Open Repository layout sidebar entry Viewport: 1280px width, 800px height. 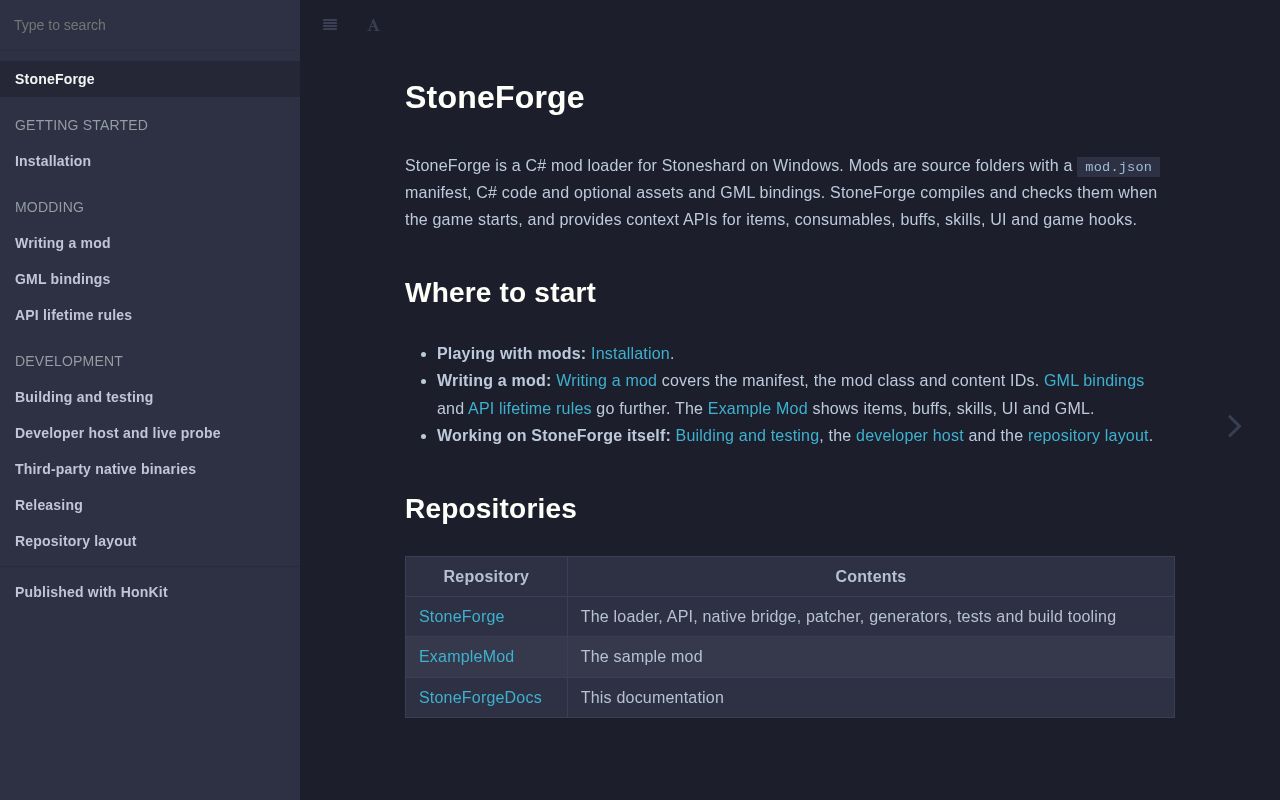(150, 541)
